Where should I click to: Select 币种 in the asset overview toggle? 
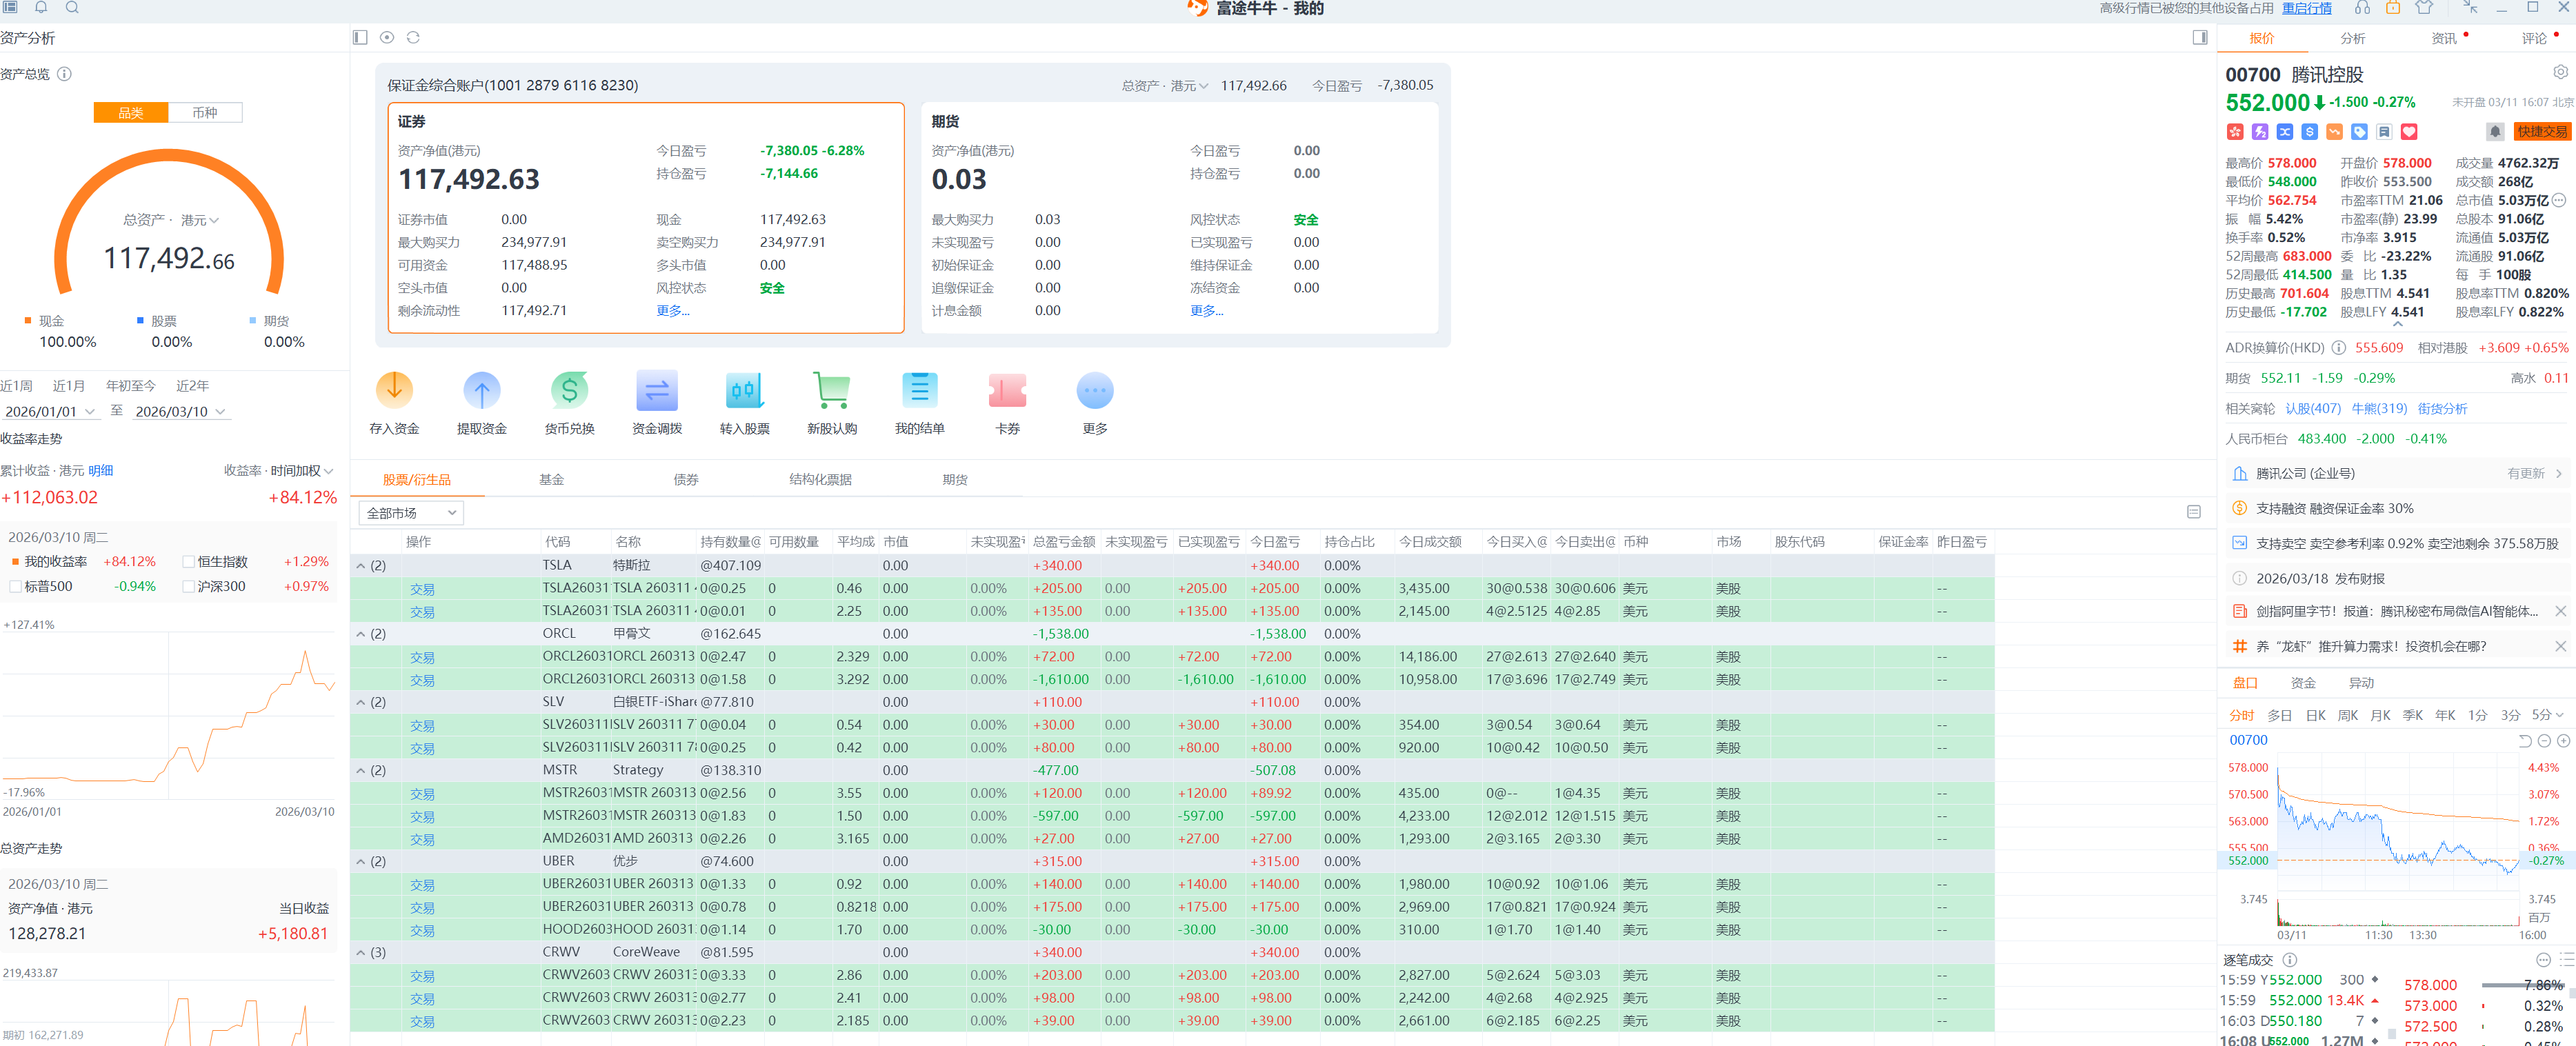[205, 113]
